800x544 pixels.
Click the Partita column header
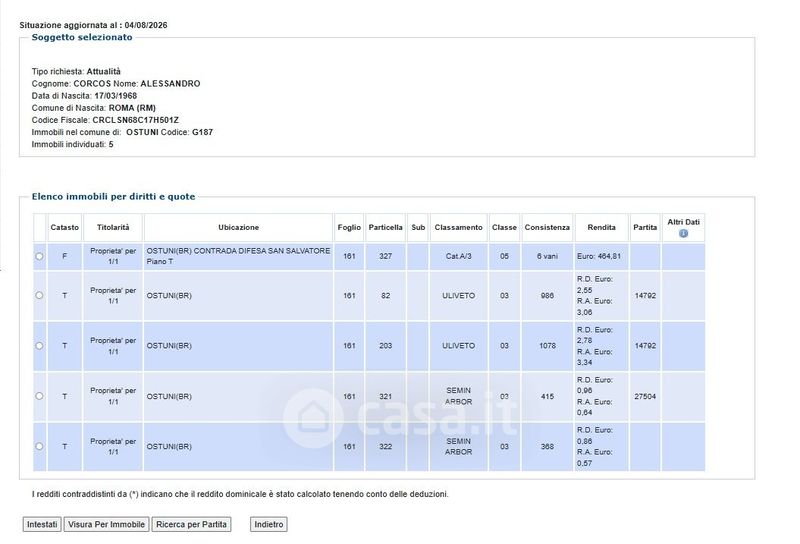[x=645, y=228]
